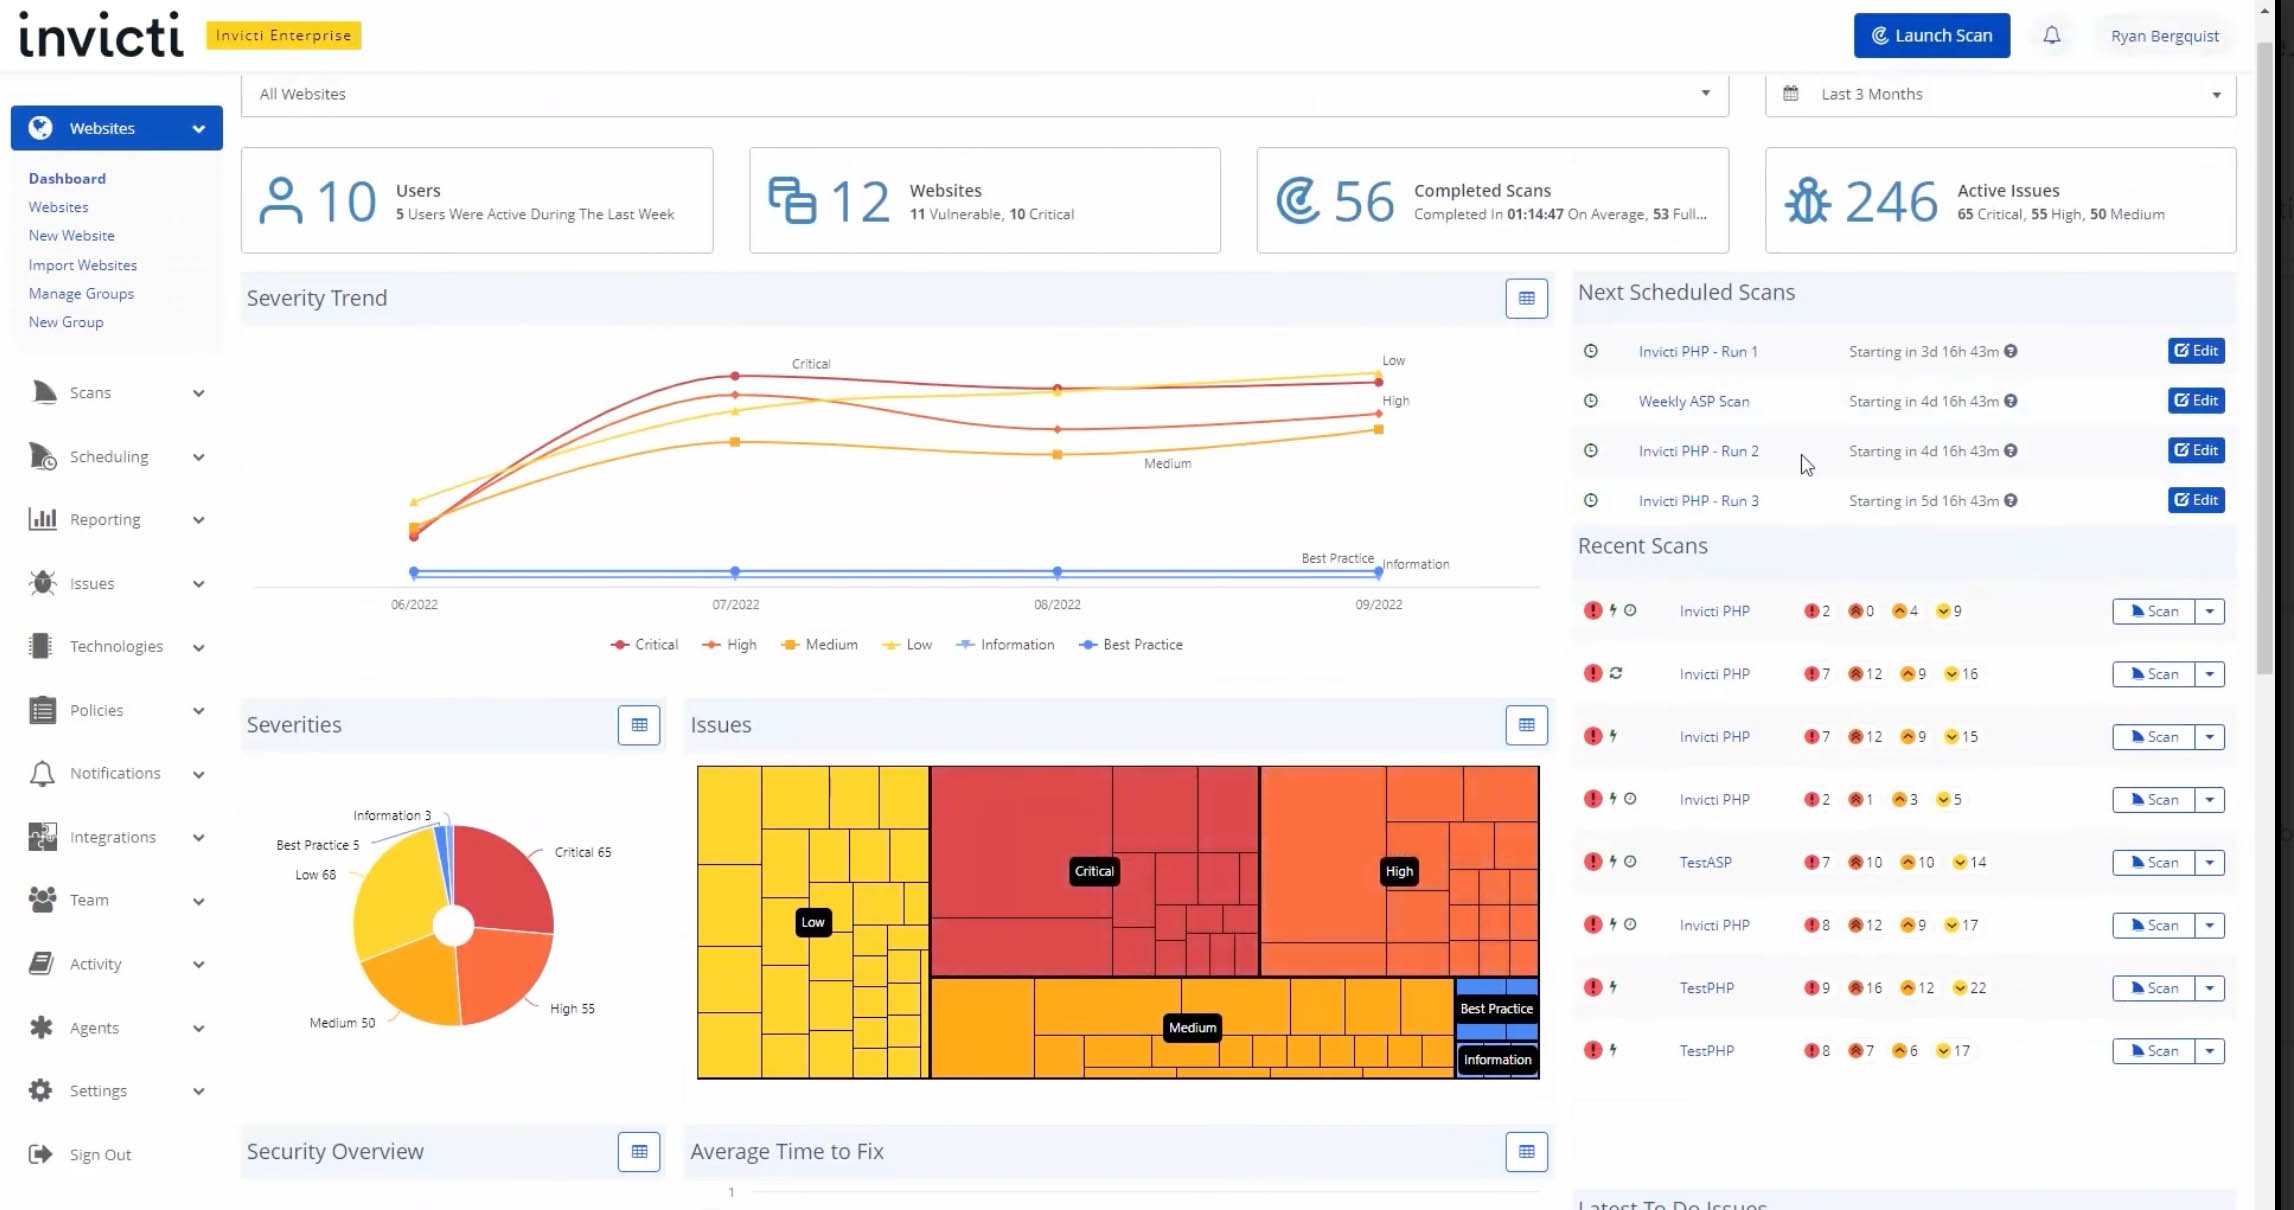Open the Dashboard submenu item
2294x1210 pixels.
pos(67,178)
